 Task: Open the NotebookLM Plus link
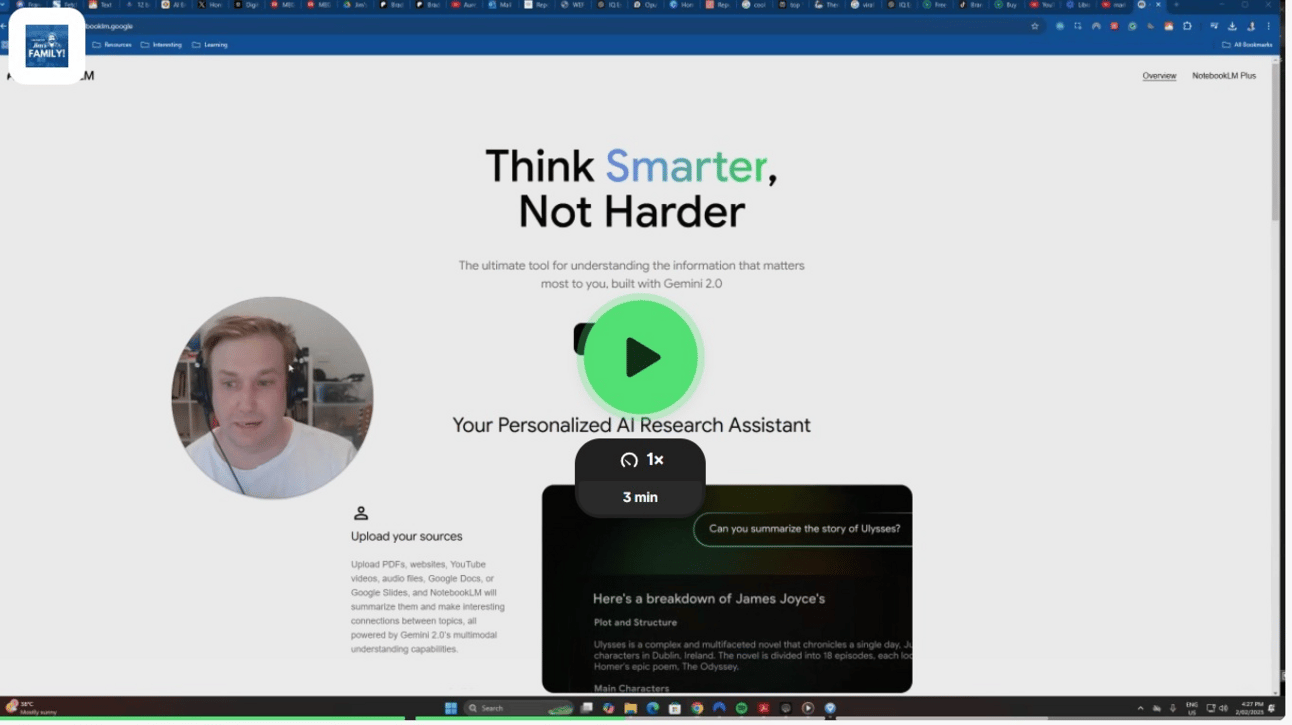1223,76
